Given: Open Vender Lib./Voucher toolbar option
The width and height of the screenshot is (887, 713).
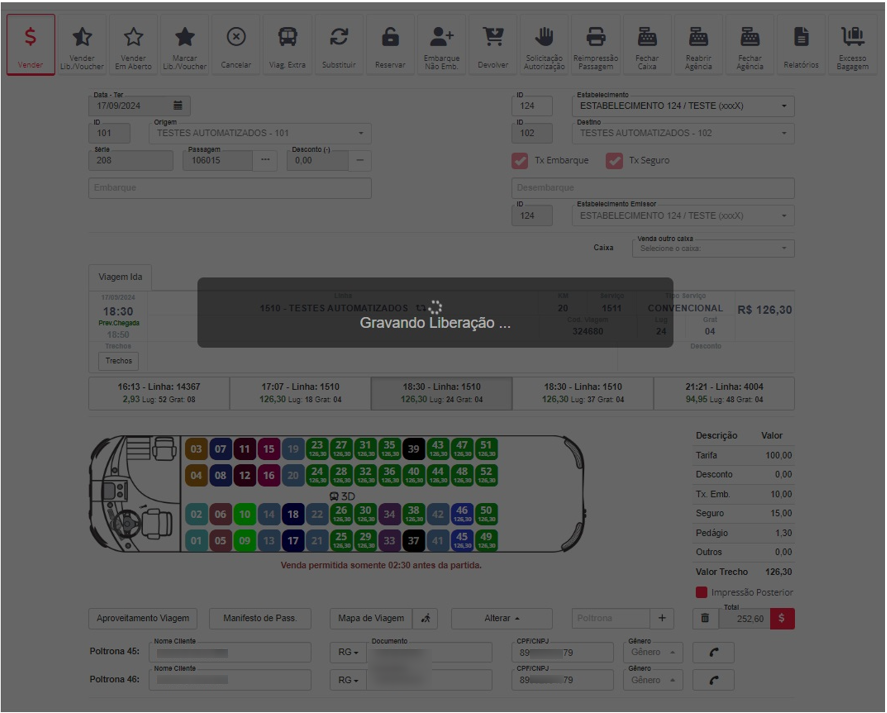Looking at the screenshot, I should click(x=82, y=45).
